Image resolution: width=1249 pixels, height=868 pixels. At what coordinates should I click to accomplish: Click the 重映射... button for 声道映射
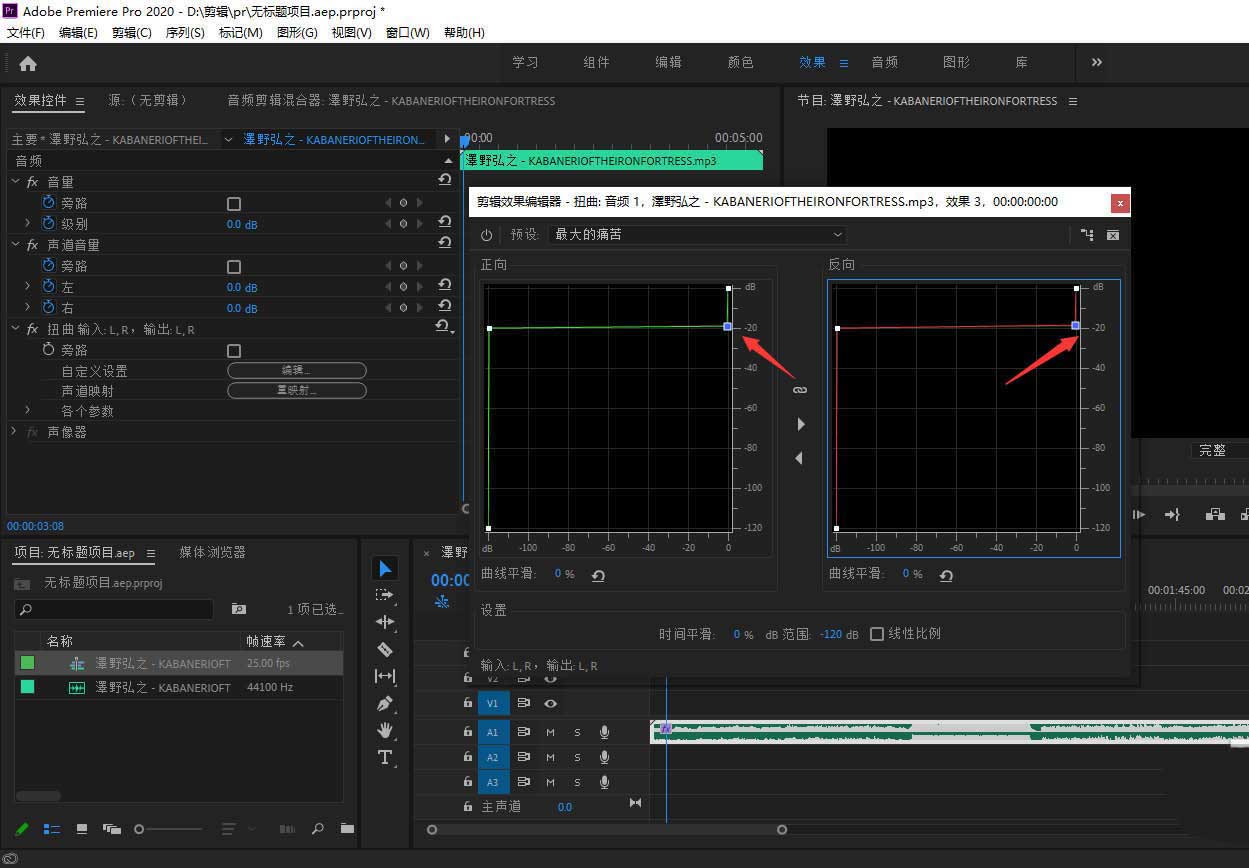[x=297, y=391]
